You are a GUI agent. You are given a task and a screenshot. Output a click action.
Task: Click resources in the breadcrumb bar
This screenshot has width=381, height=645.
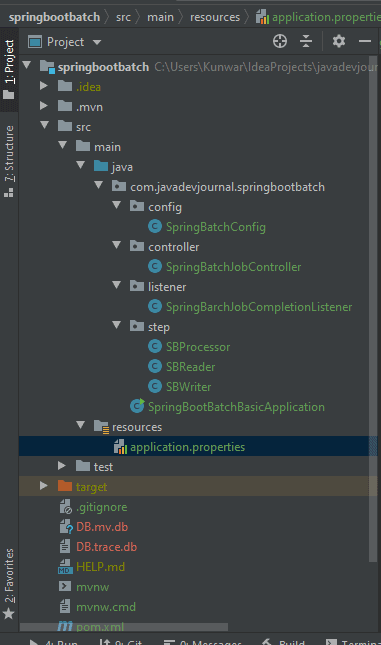pos(215,17)
